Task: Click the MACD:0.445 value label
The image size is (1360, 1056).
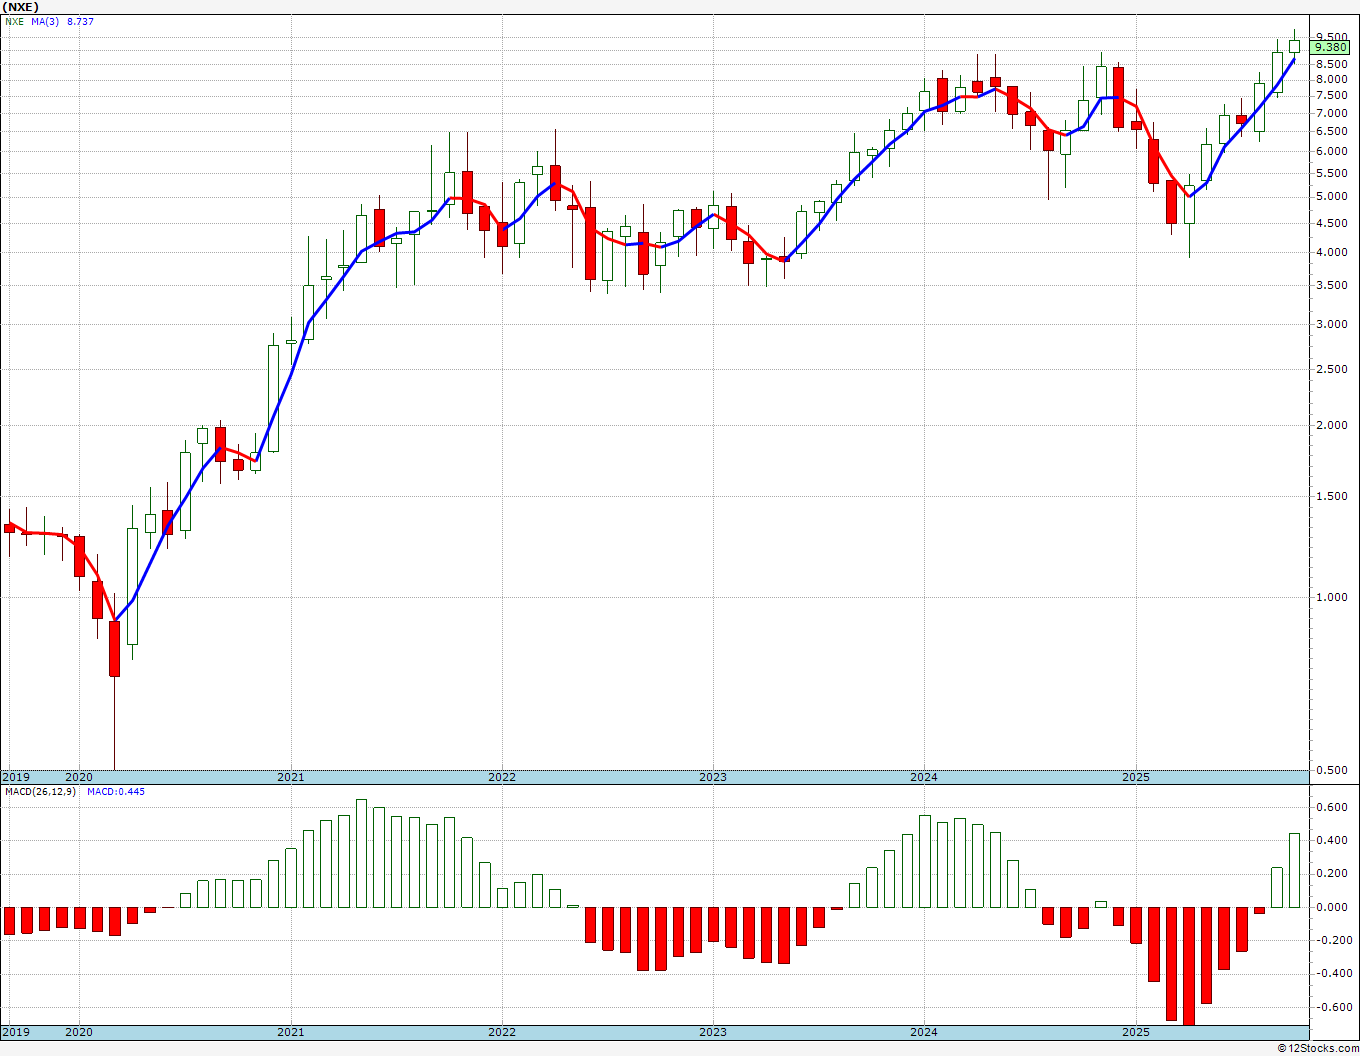Action: pos(116,792)
